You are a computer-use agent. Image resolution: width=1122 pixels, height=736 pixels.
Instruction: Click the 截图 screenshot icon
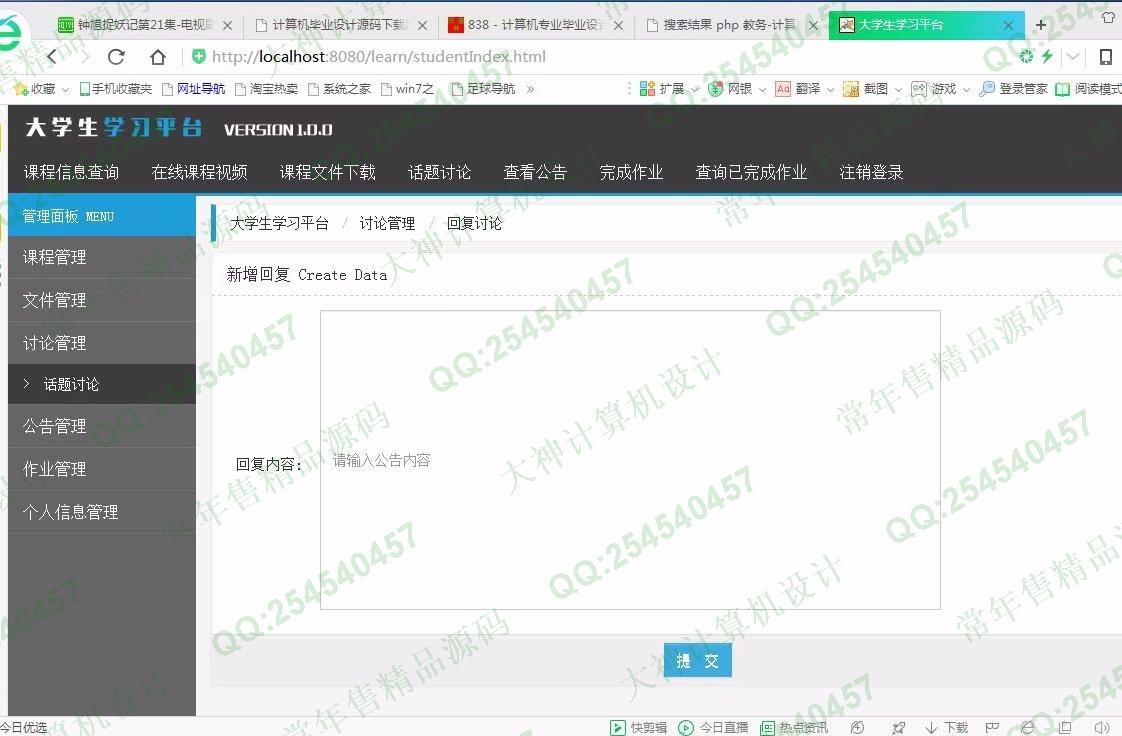(851, 89)
